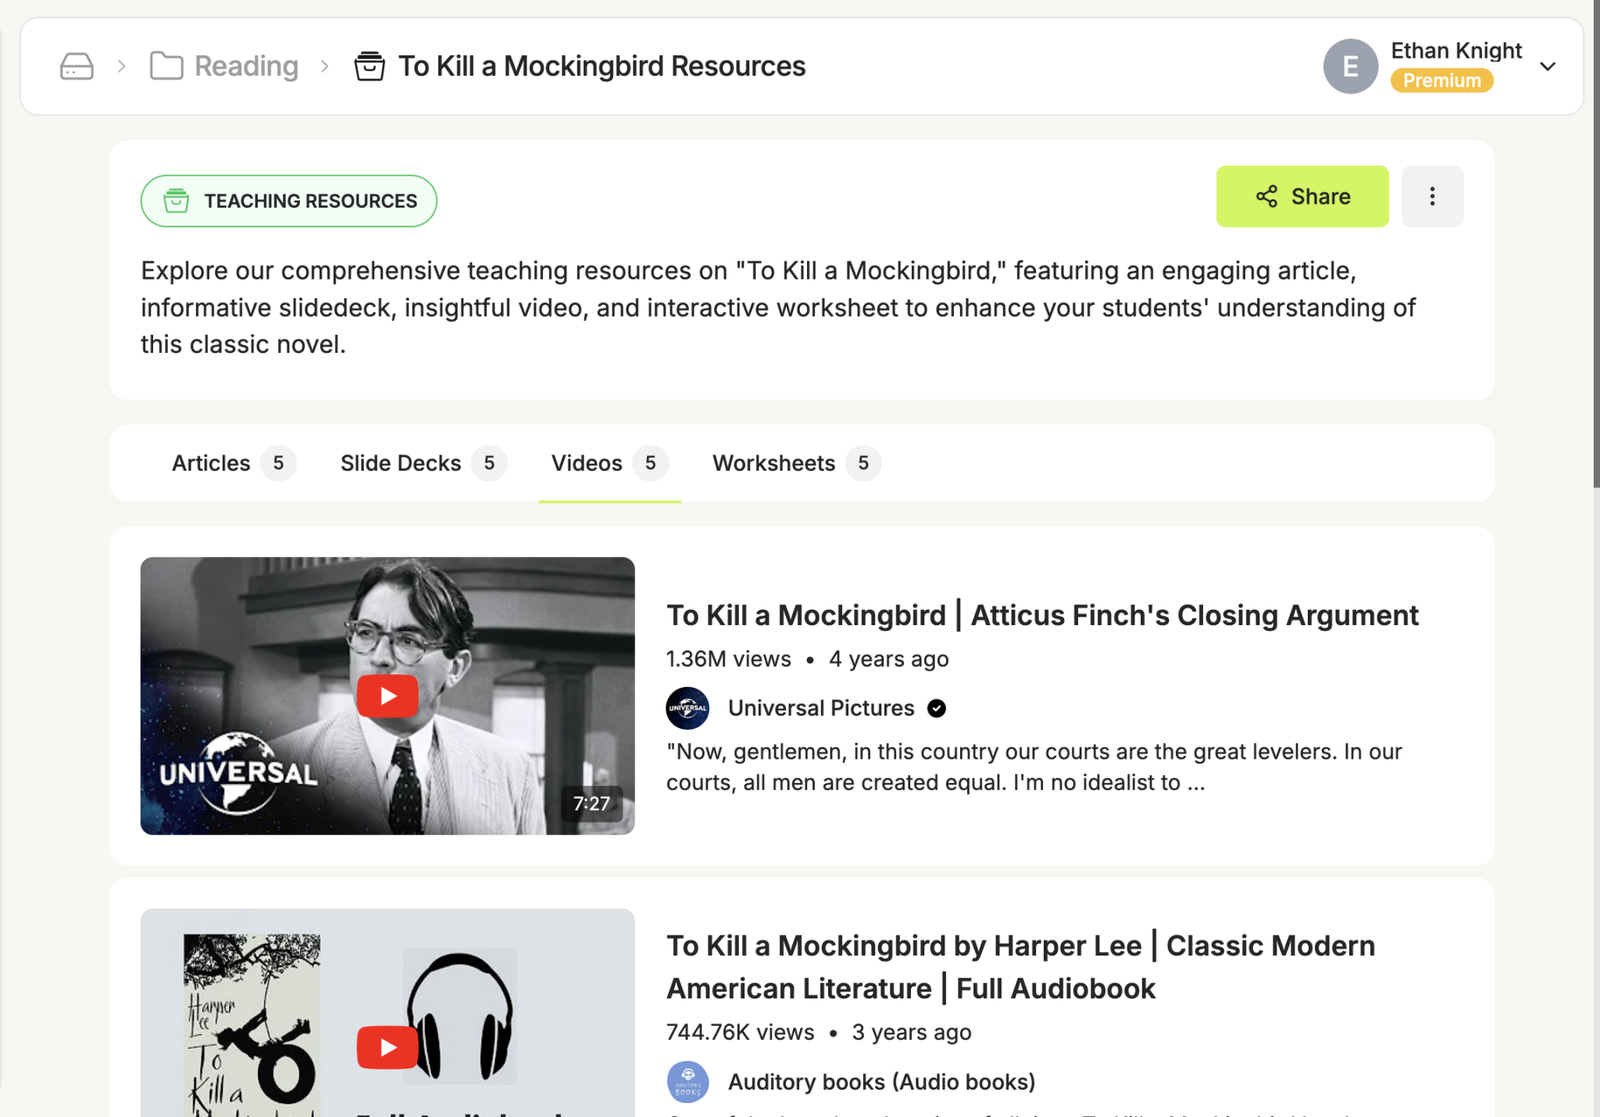Screen dimensions: 1600x1117
Task: Click the Auditory books channel avatar
Action: pos(688,1082)
